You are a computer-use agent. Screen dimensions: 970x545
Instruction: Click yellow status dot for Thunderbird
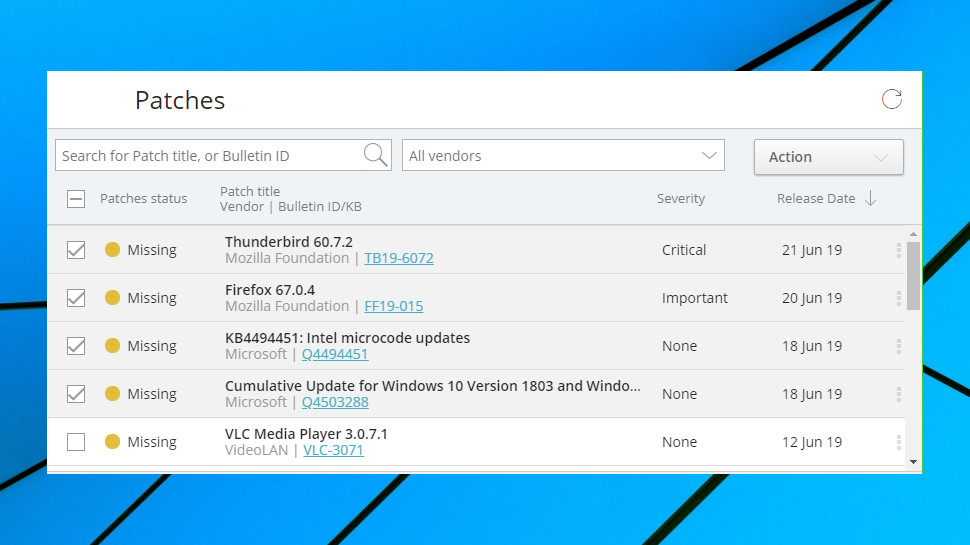point(112,249)
